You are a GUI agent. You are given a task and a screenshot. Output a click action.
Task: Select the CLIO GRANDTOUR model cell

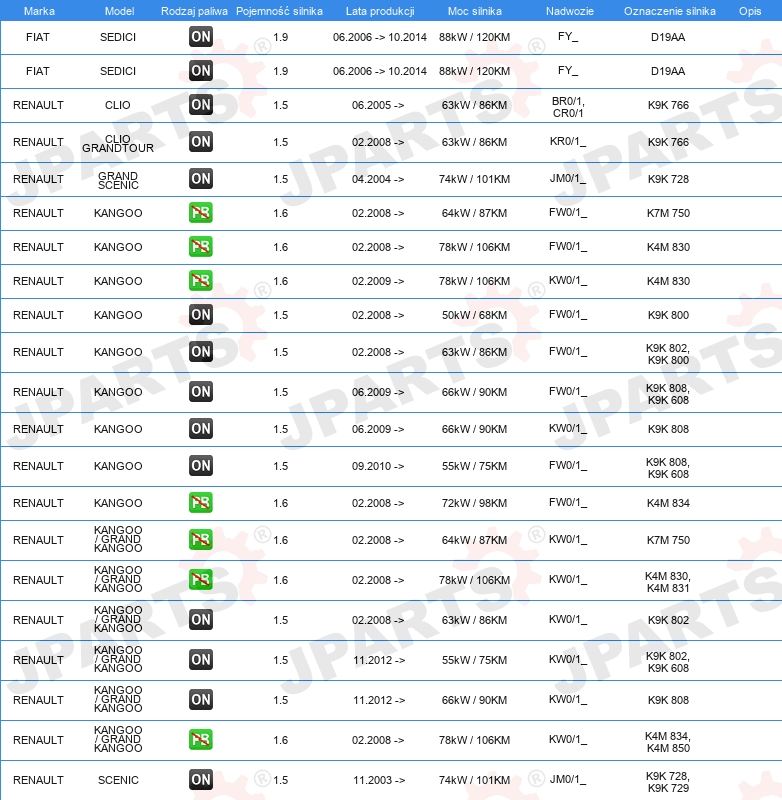click(x=118, y=143)
